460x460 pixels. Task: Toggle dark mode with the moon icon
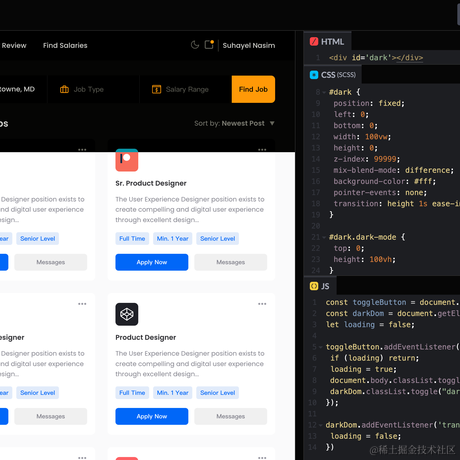pos(195,45)
